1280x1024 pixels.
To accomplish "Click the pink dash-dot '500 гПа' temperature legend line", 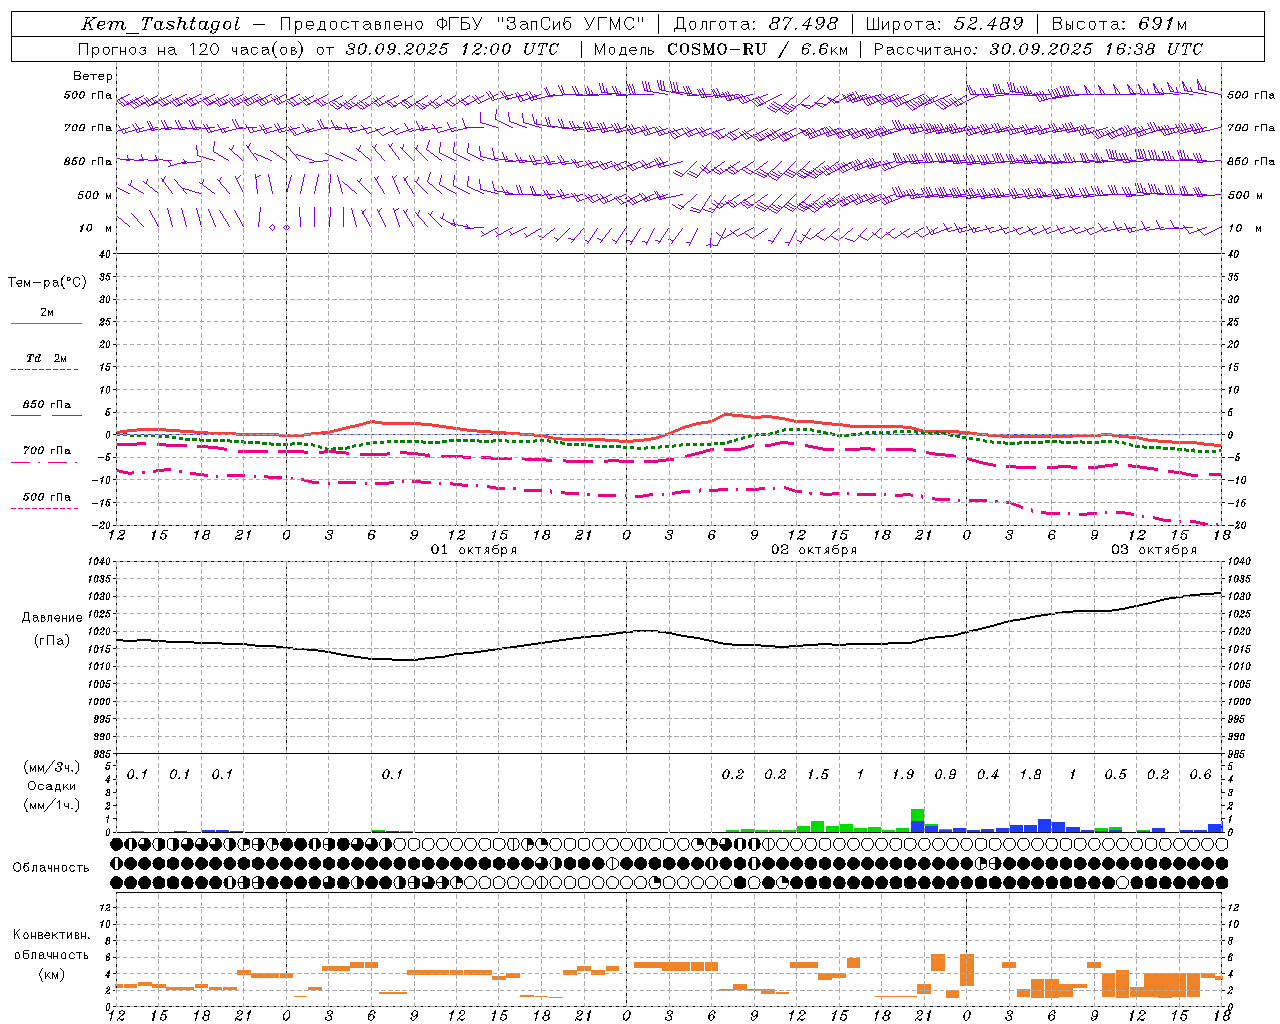I will coord(44,509).
